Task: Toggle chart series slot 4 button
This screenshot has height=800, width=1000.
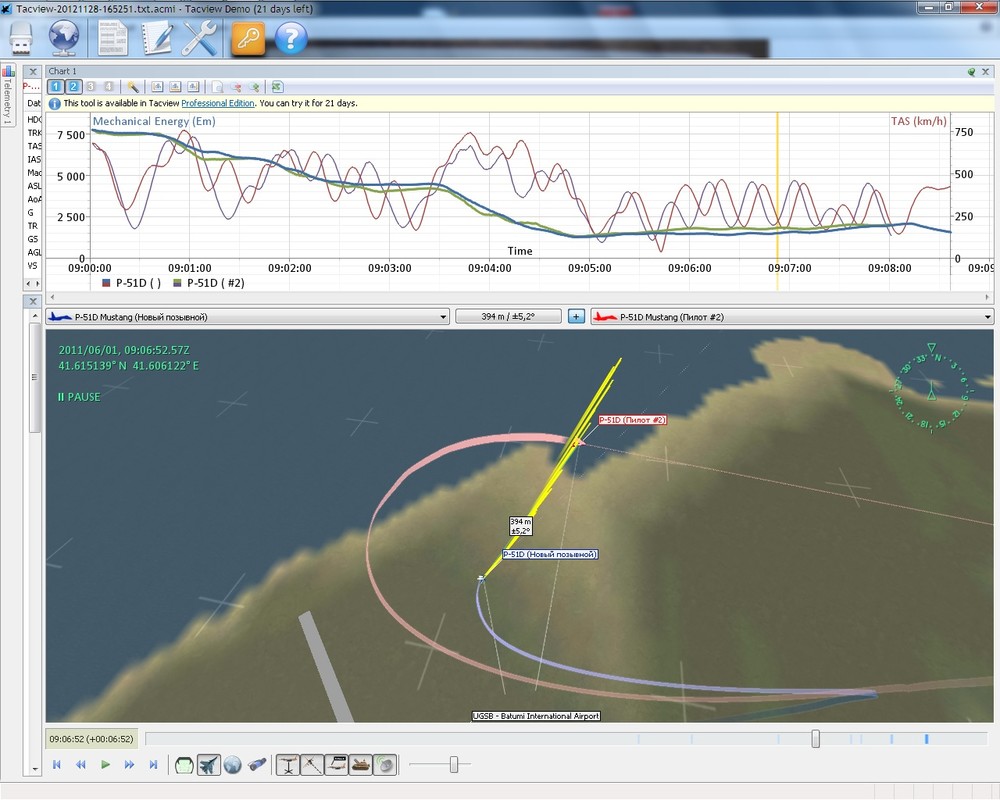Action: [108, 87]
